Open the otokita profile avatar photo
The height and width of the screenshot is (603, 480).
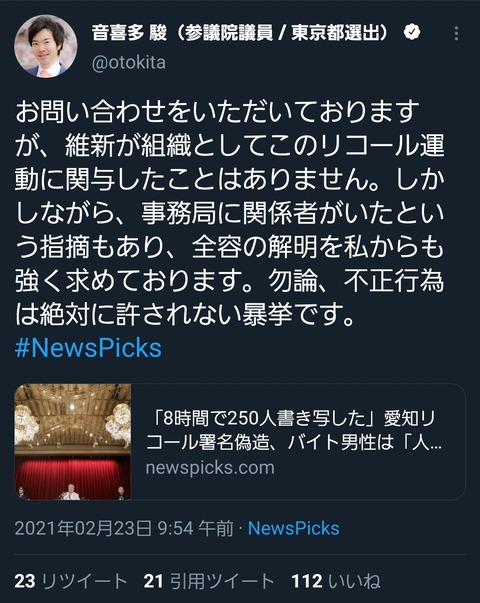46,46
